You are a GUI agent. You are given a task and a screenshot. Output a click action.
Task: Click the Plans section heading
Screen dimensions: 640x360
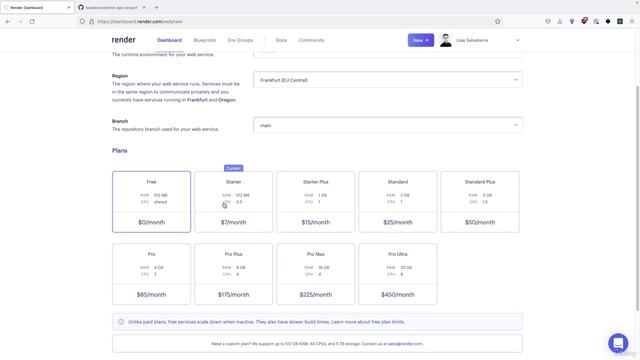click(120, 151)
